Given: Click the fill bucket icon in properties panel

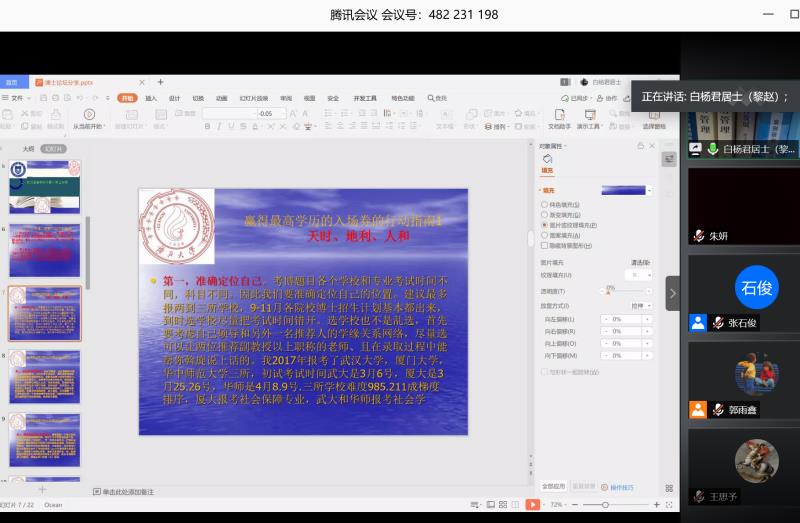Looking at the screenshot, I should pos(547,158).
